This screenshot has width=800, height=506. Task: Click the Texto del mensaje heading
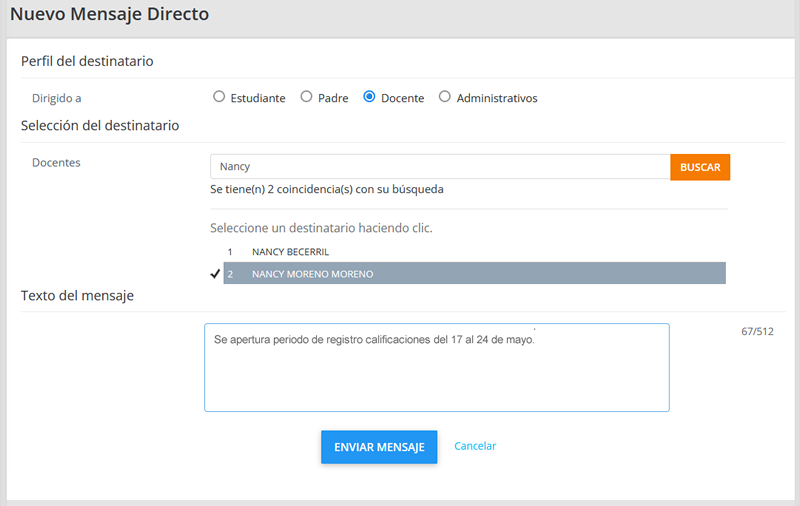77,295
